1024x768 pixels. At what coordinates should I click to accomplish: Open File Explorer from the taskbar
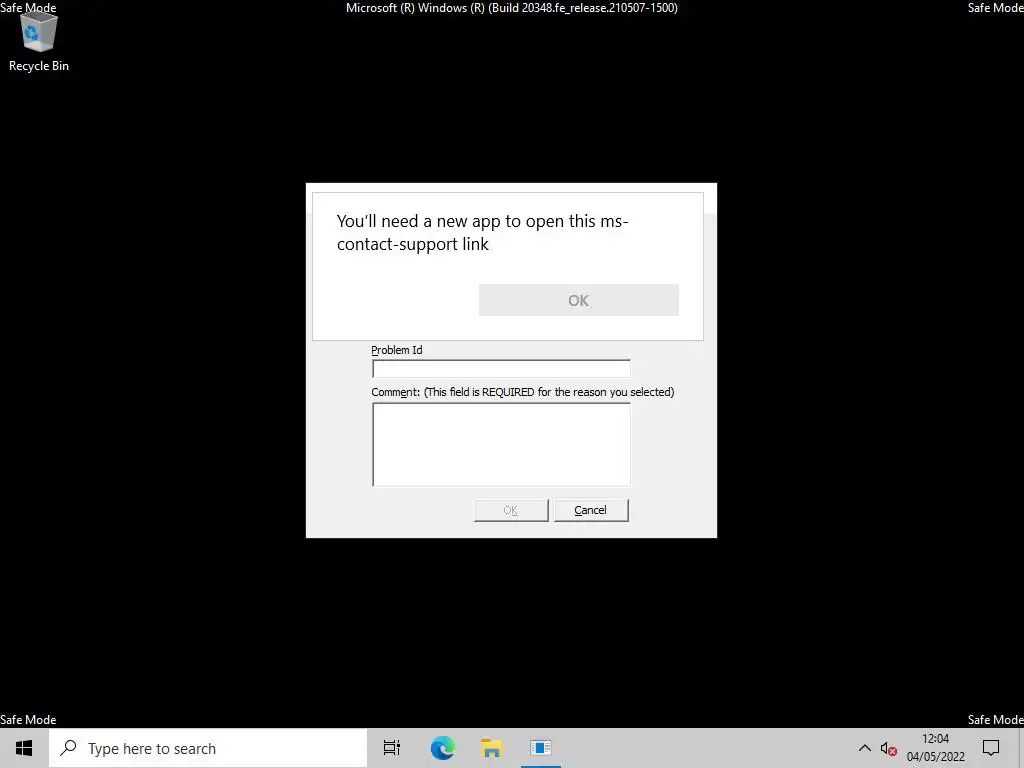tap(491, 748)
